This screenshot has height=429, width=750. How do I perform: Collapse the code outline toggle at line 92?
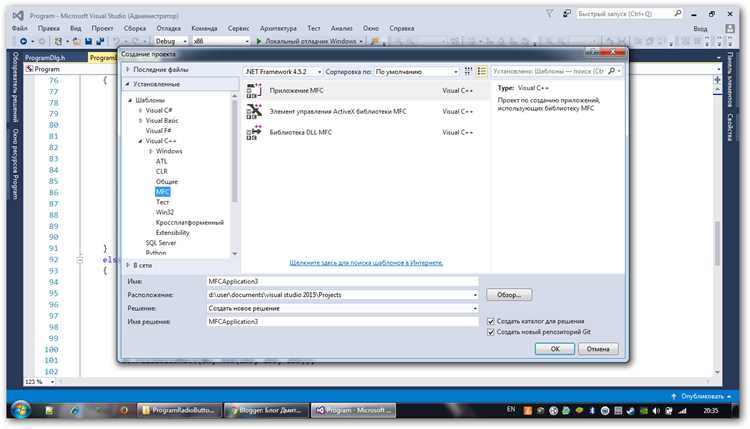tap(79, 260)
